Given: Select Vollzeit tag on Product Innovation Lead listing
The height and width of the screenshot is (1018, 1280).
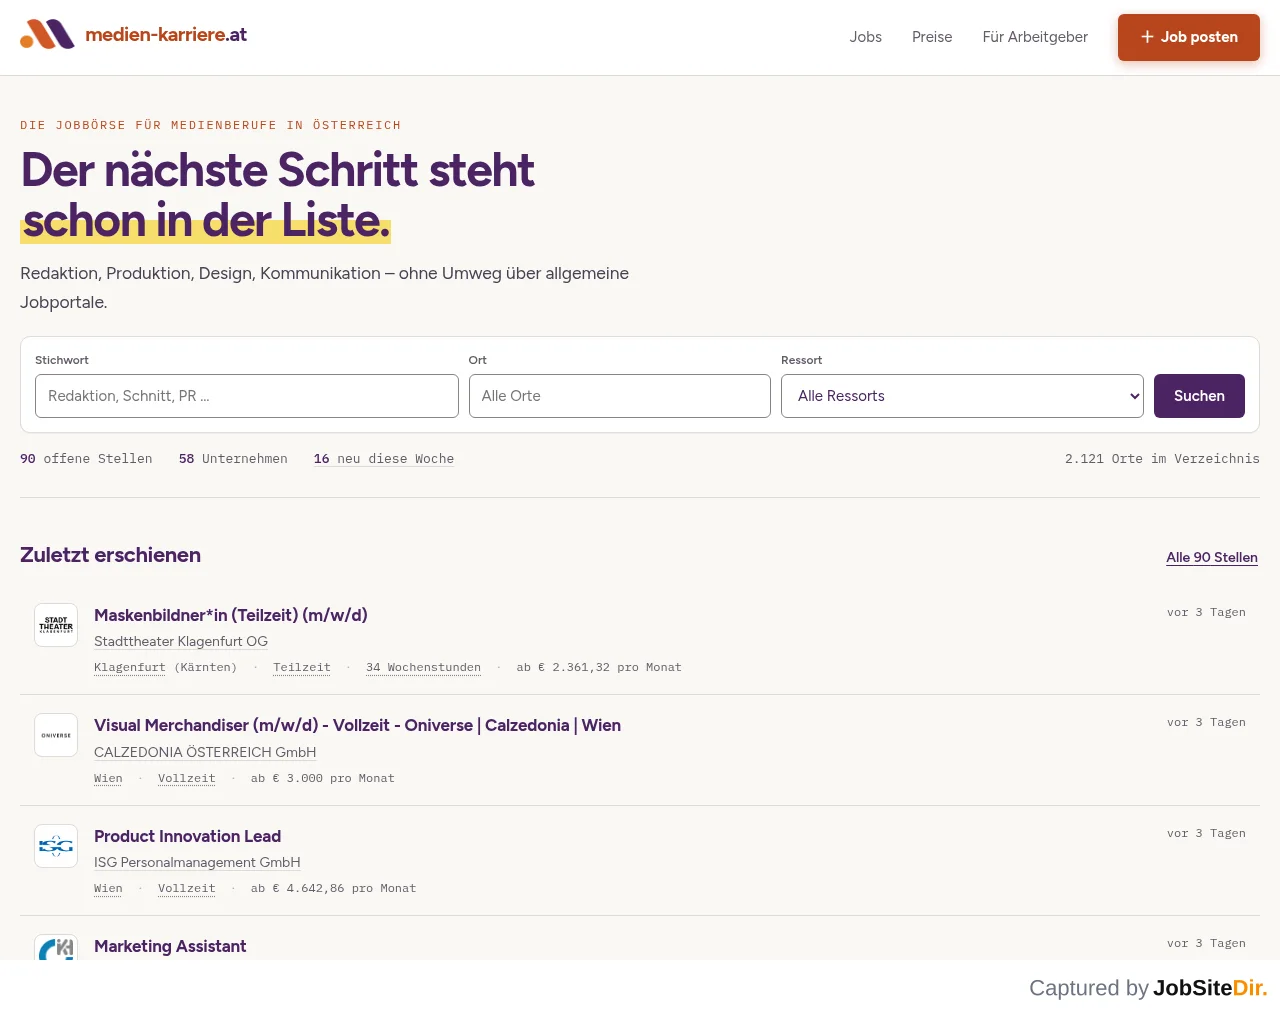Looking at the screenshot, I should pos(187,889).
